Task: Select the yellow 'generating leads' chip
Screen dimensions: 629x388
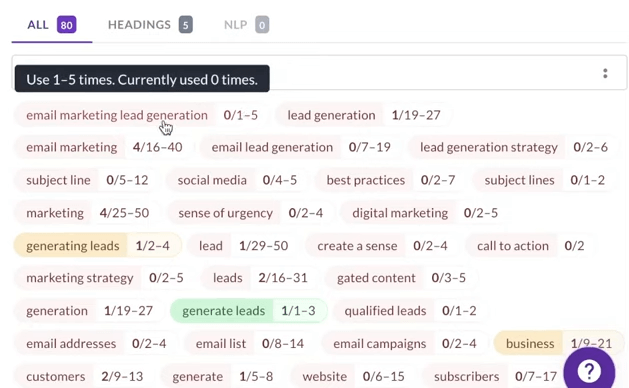Action: tap(98, 246)
